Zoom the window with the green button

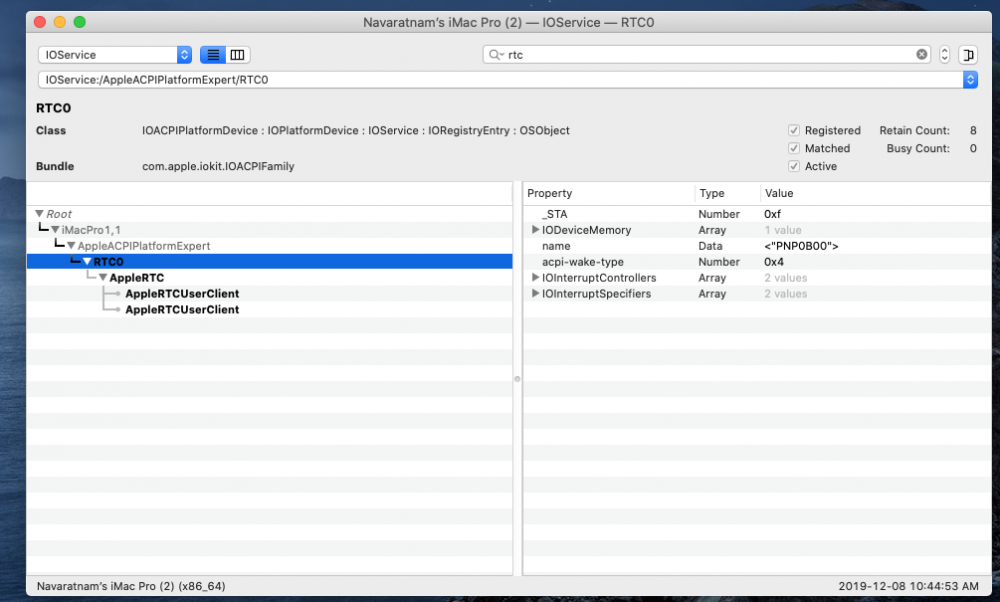[80, 22]
